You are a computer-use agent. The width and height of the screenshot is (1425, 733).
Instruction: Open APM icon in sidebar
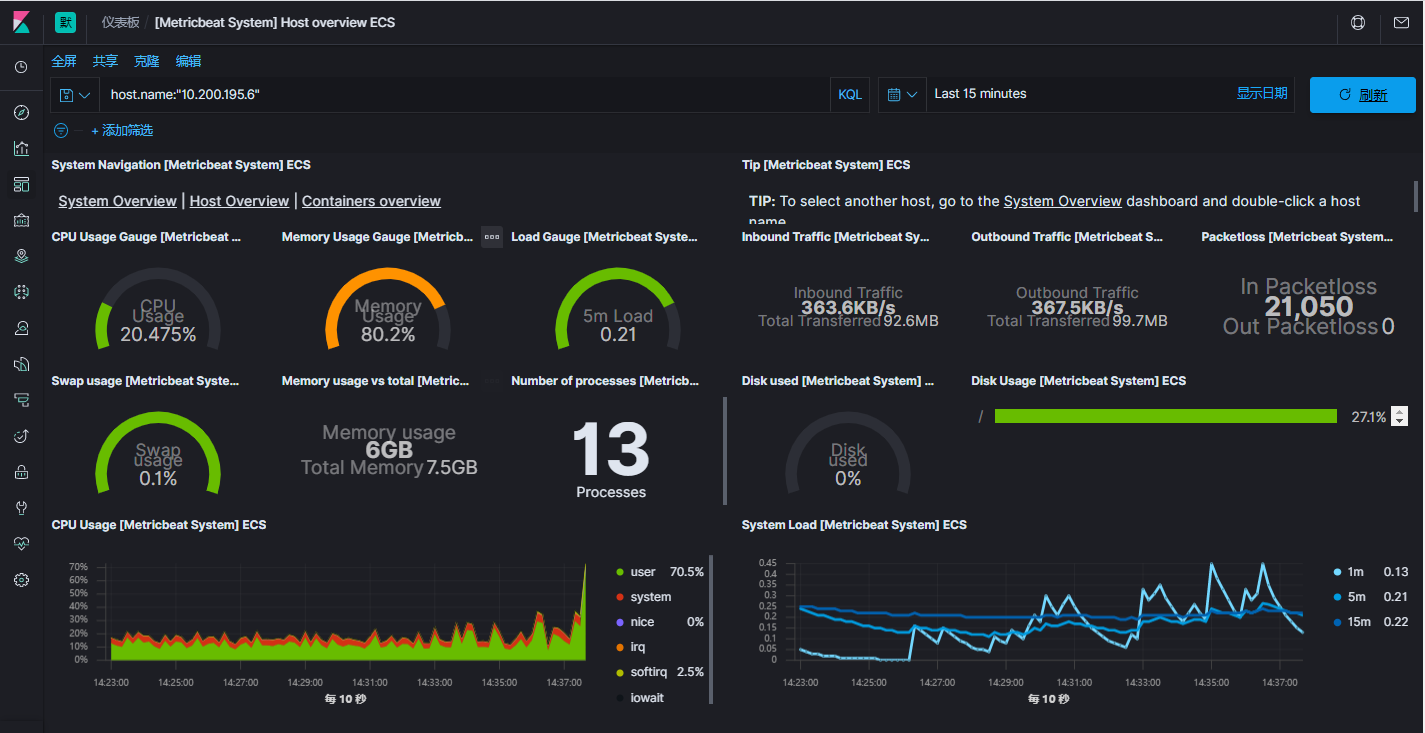tap(21, 400)
